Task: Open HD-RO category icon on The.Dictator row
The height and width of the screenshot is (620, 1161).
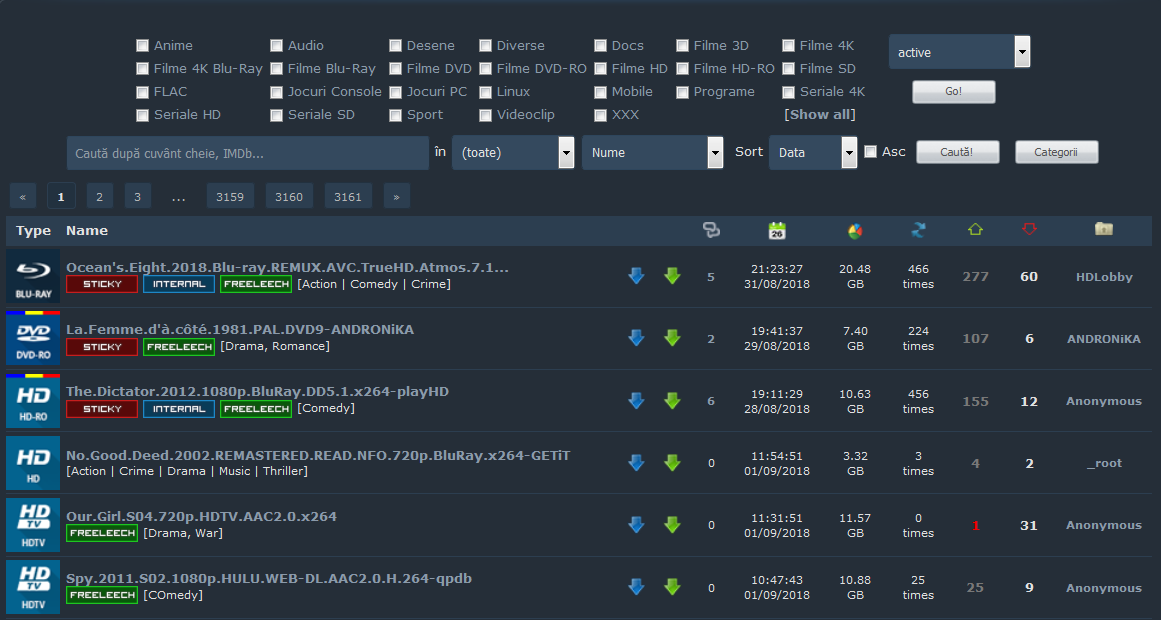Action: point(33,401)
